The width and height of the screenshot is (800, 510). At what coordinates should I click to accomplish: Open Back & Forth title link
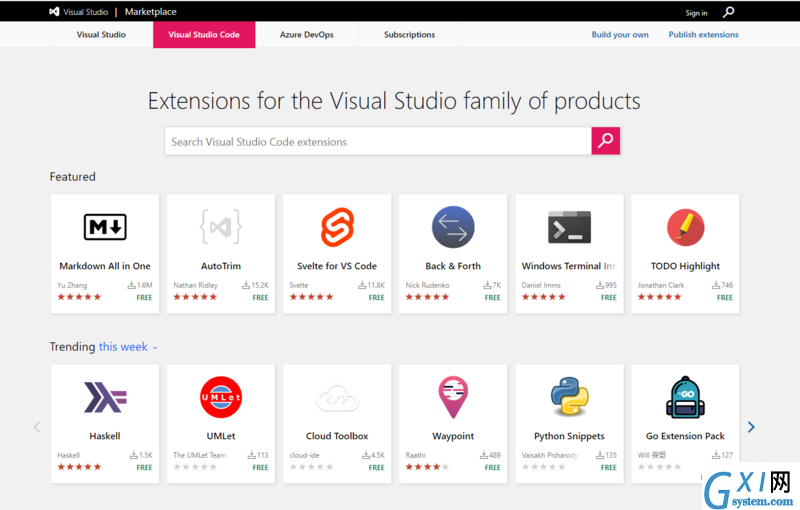(453, 266)
